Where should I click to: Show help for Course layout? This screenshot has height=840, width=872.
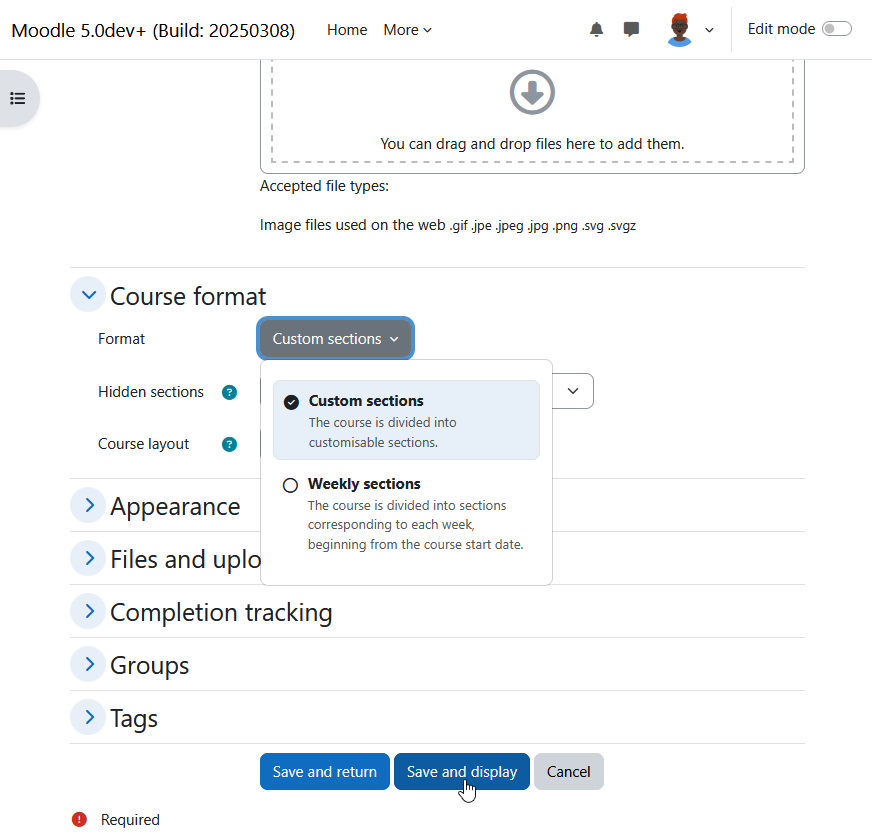tap(229, 444)
